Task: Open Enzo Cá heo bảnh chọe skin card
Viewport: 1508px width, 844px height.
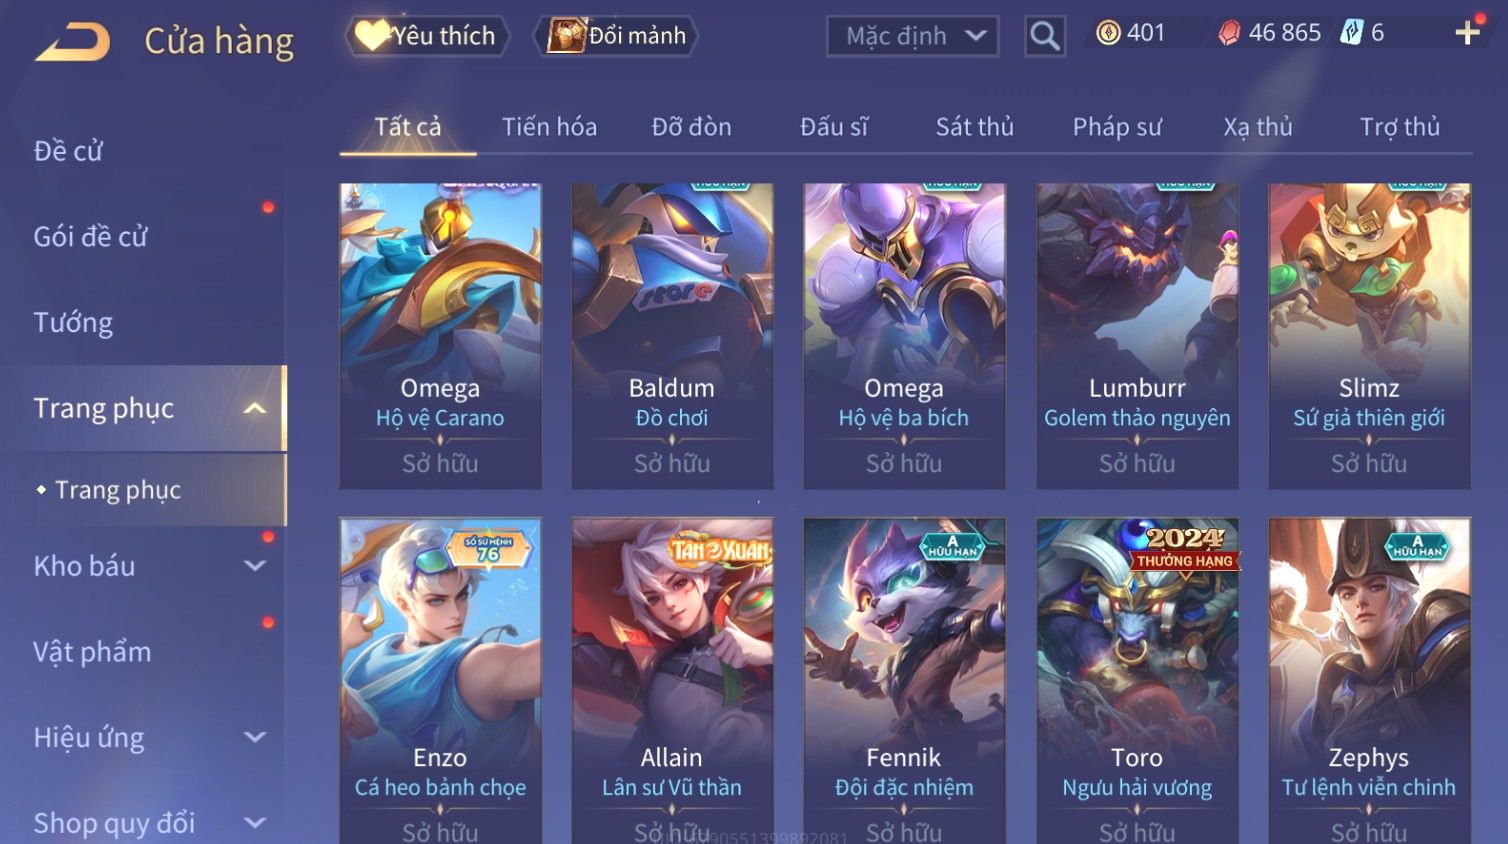Action: (x=440, y=680)
